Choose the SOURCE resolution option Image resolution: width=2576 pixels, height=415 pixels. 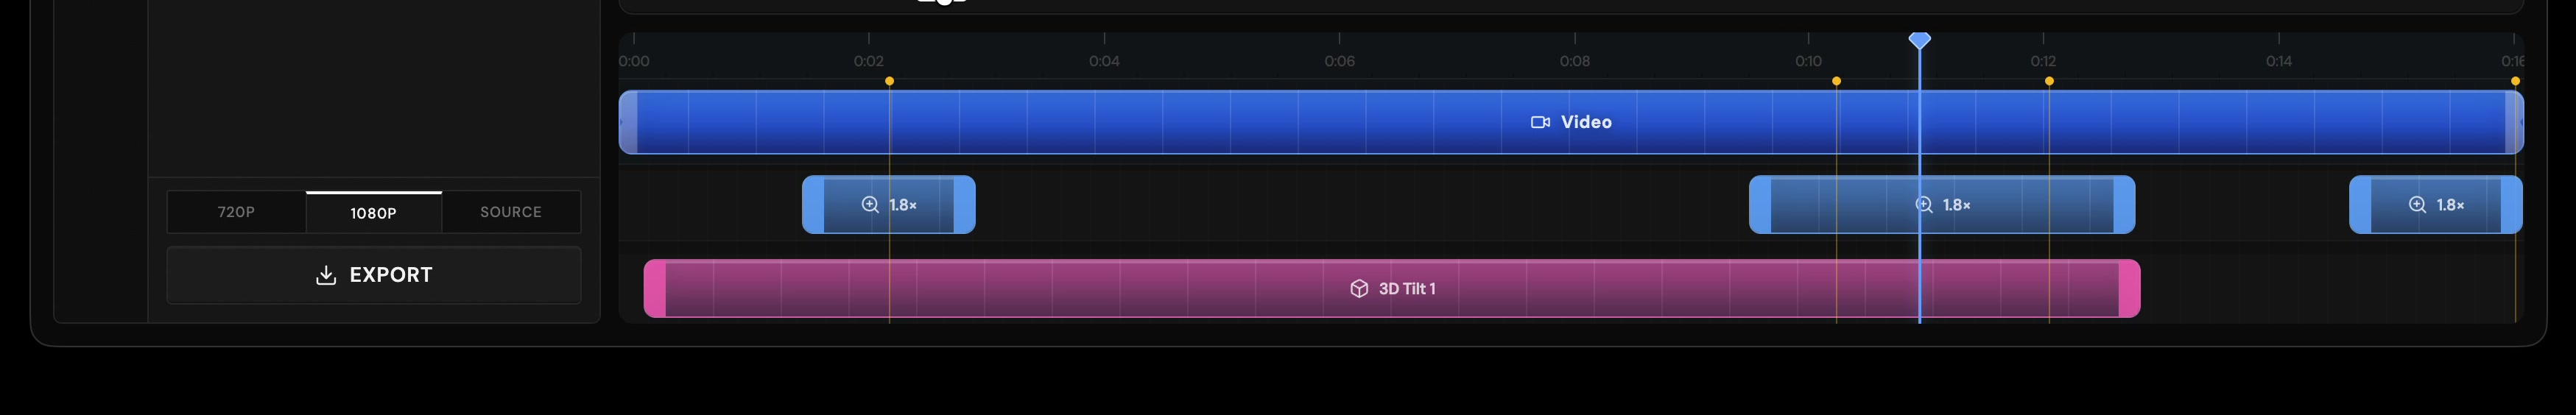[511, 212]
